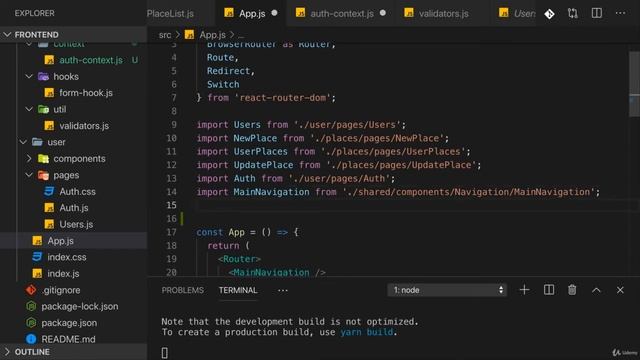Viewport: 640px width, 360px height.
Task: Open the panel overflow ellipsis menu
Action: tap(282, 291)
